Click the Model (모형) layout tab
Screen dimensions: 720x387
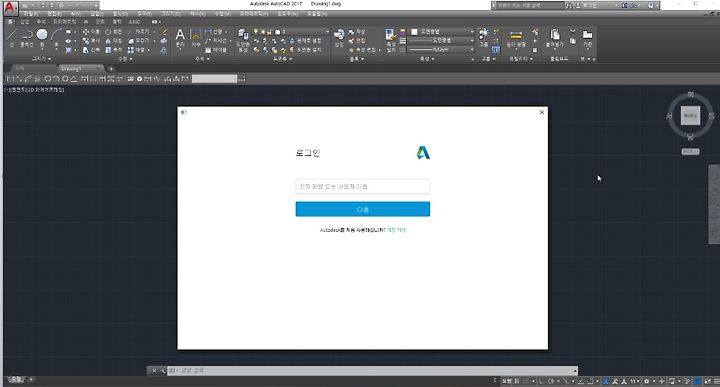tap(16, 380)
